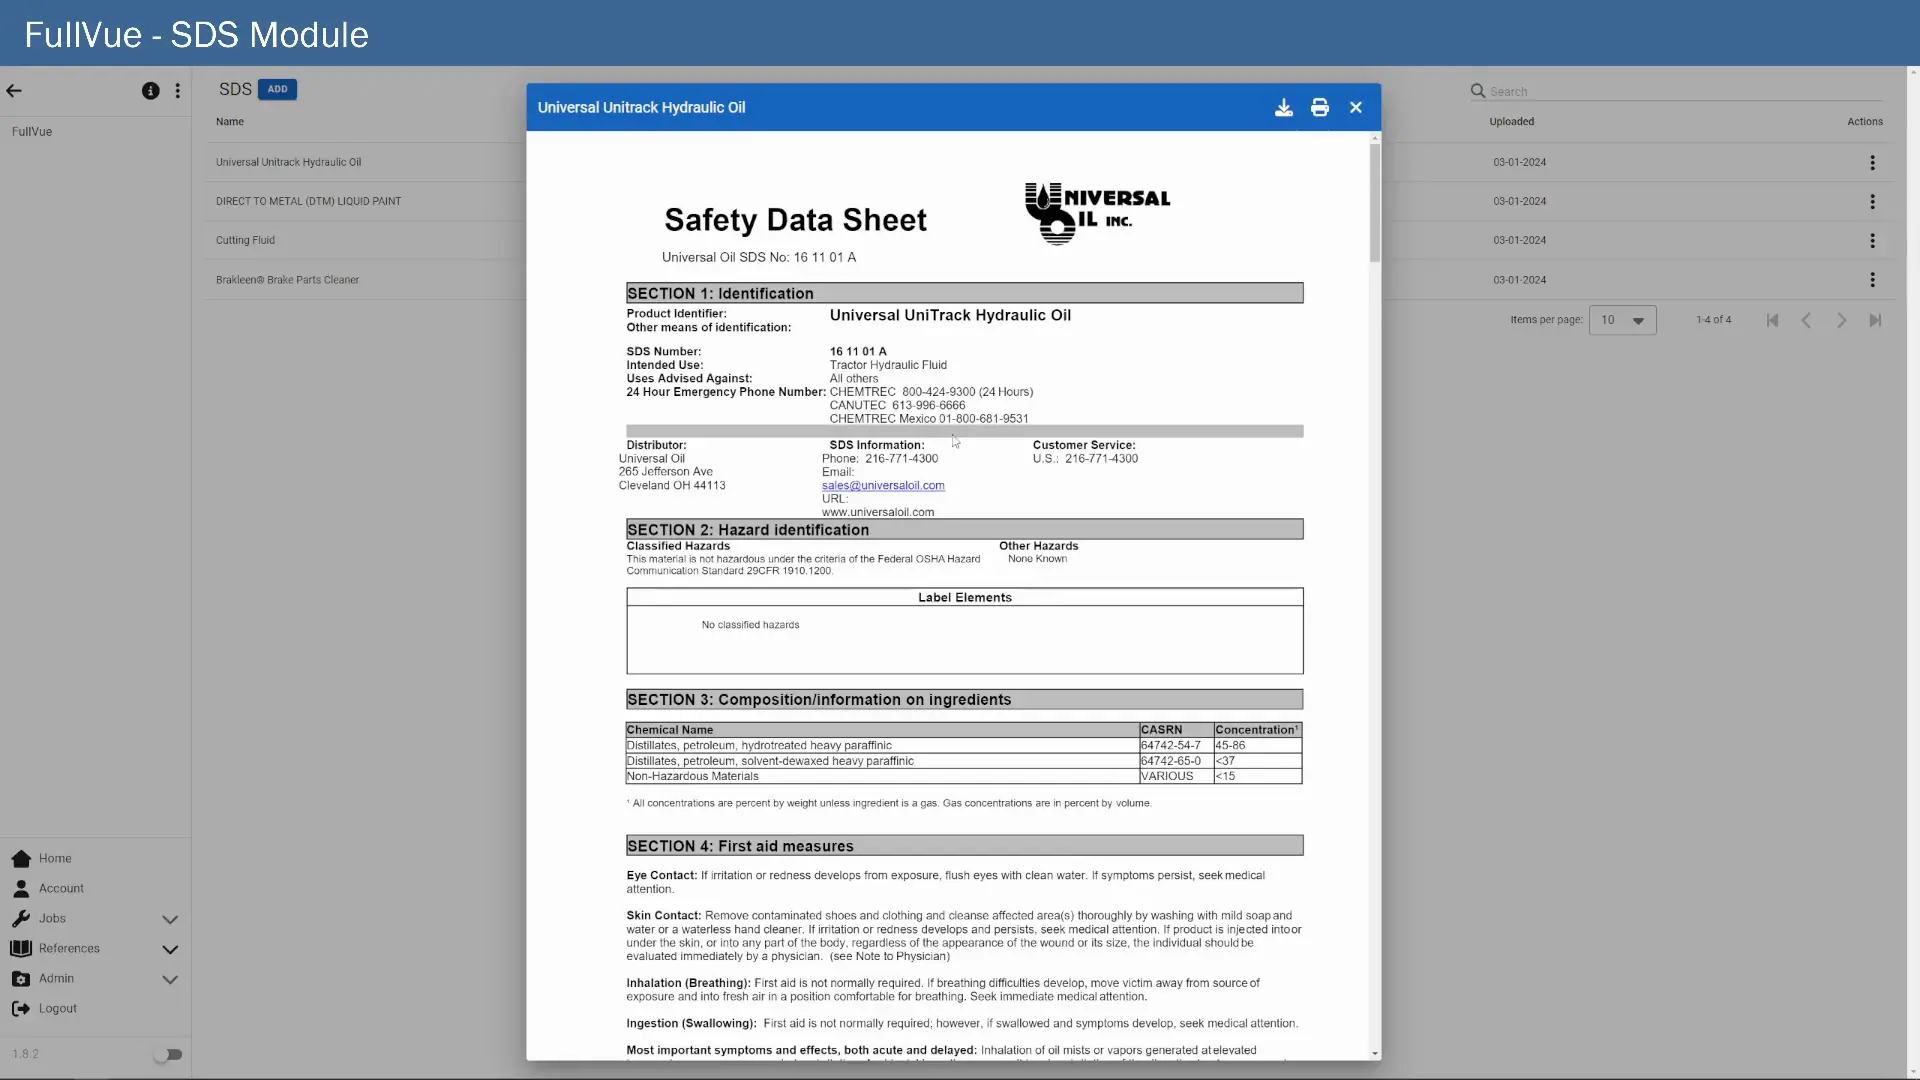Expand the Jobs chevron
1920x1080 pixels.
pos(170,919)
